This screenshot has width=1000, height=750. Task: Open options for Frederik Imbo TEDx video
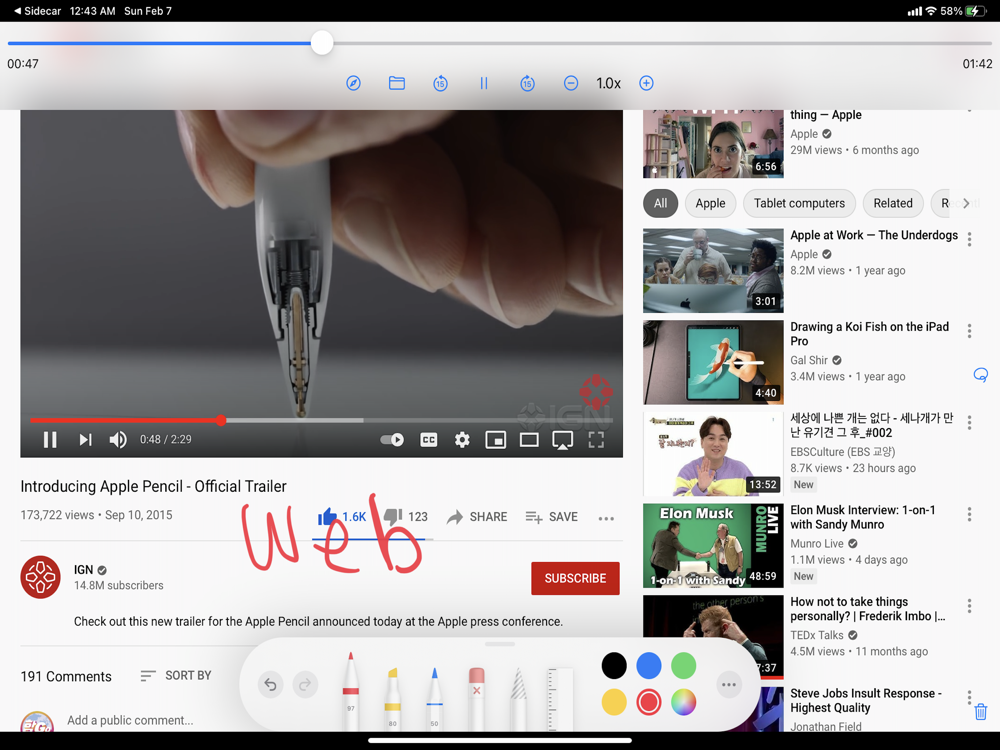969,606
